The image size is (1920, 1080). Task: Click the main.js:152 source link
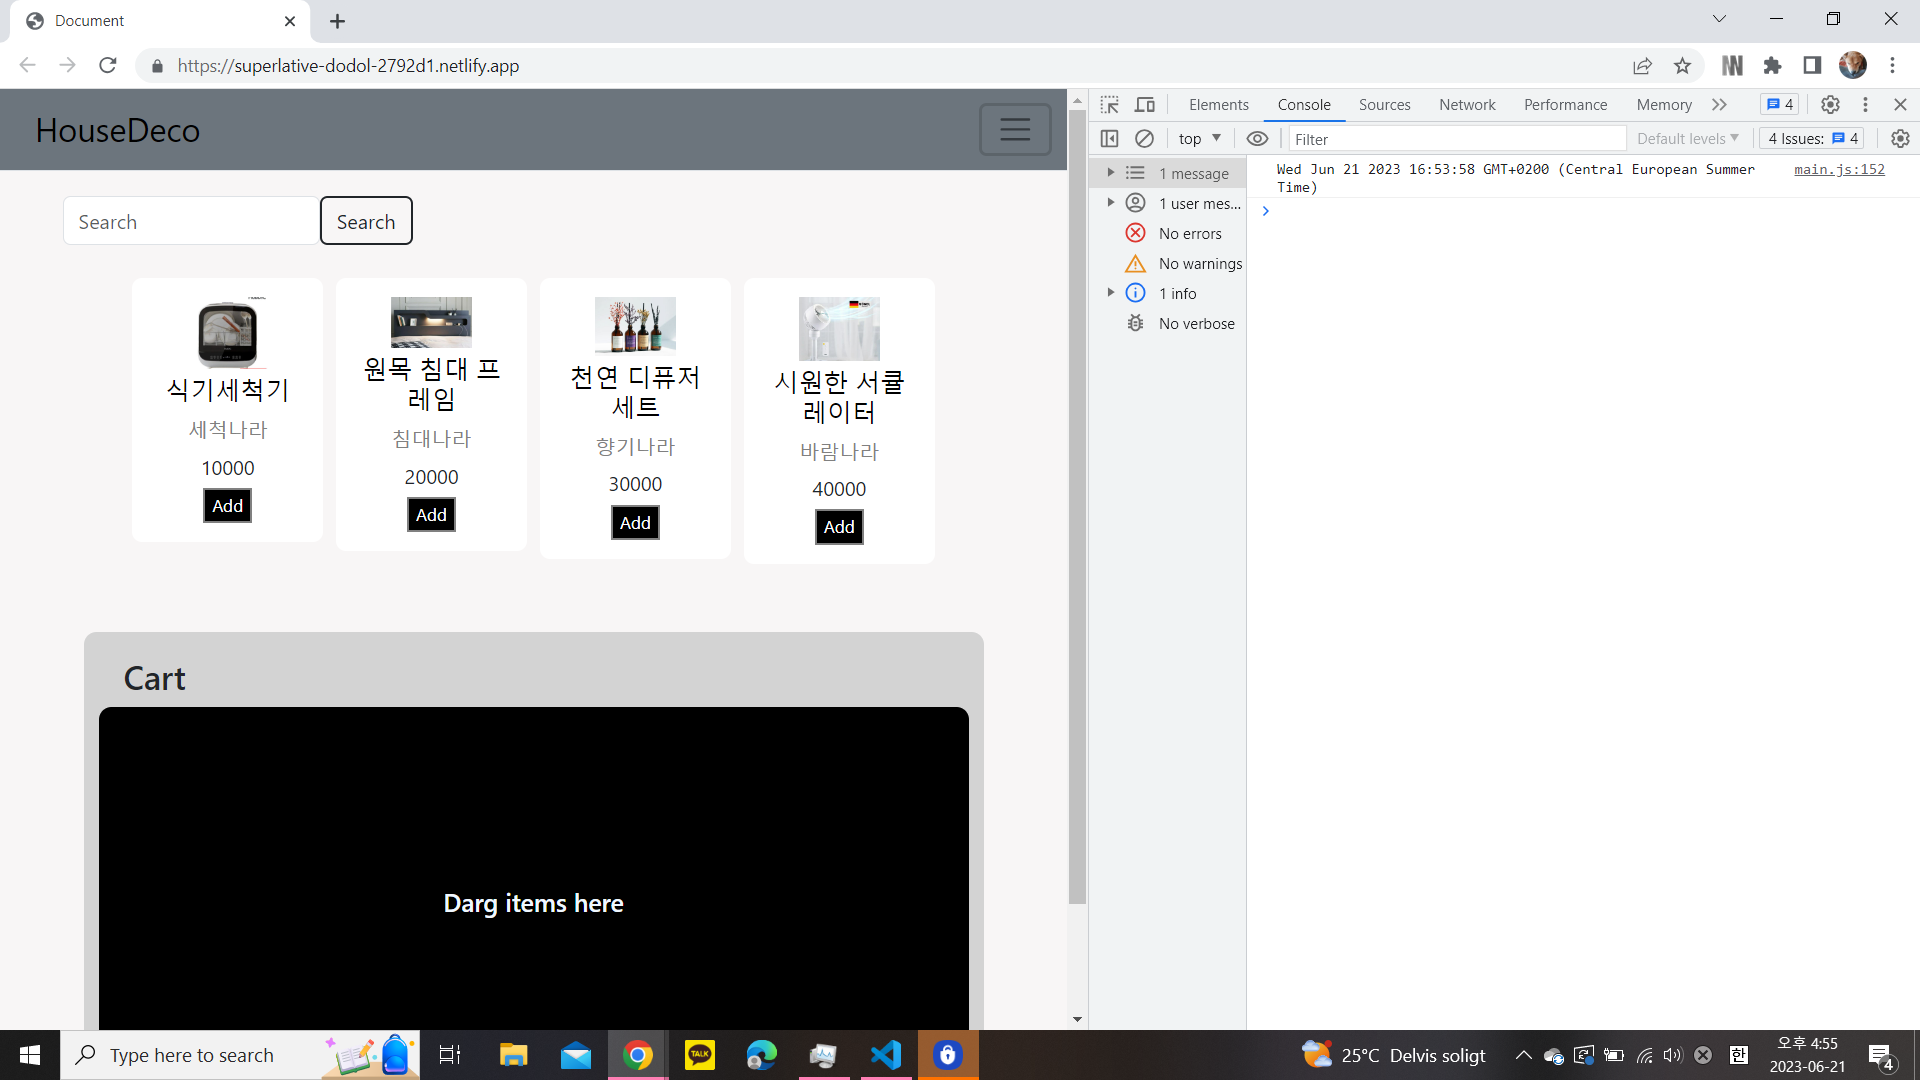click(1839, 169)
